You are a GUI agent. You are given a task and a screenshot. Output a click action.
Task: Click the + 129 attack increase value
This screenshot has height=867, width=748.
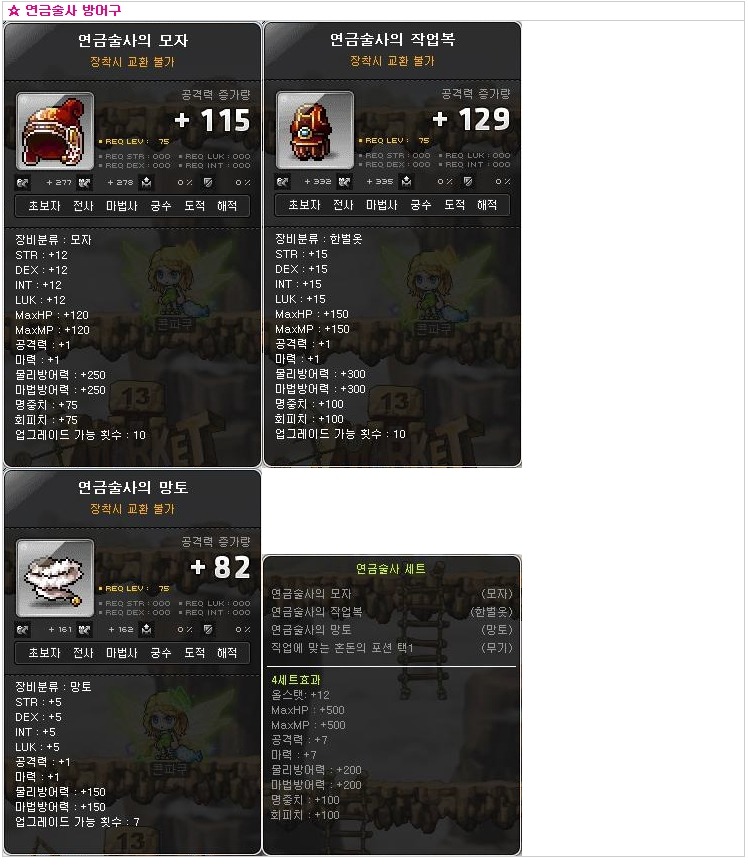(x=471, y=119)
